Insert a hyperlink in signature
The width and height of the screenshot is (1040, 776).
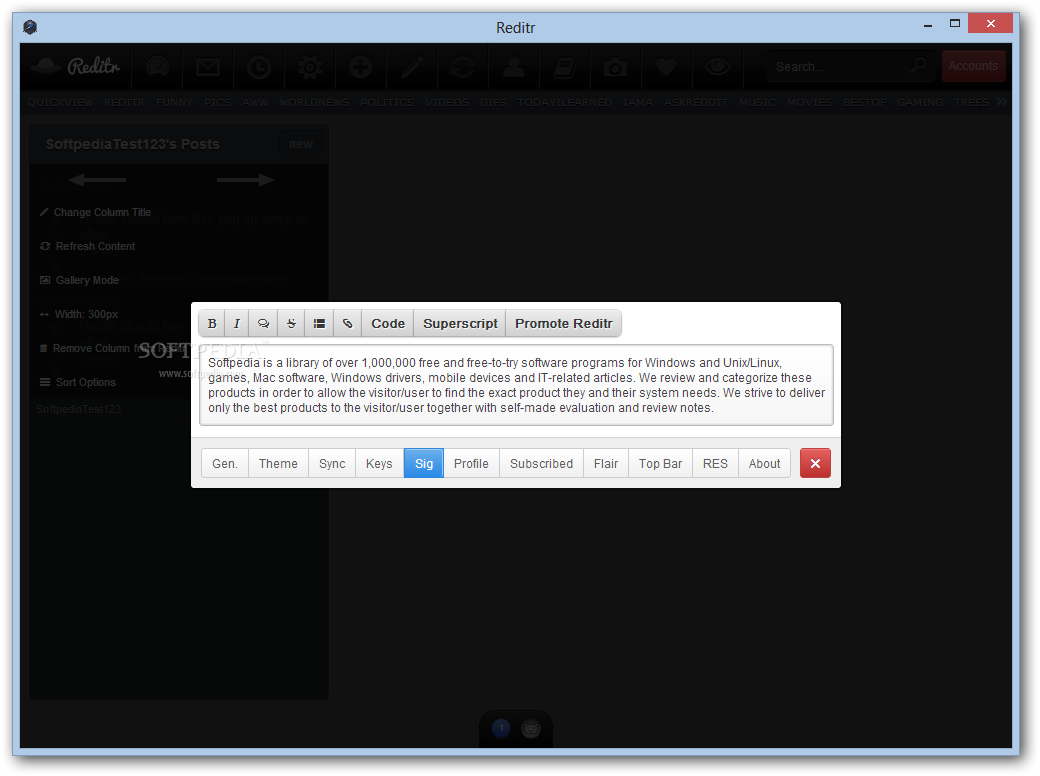click(347, 324)
